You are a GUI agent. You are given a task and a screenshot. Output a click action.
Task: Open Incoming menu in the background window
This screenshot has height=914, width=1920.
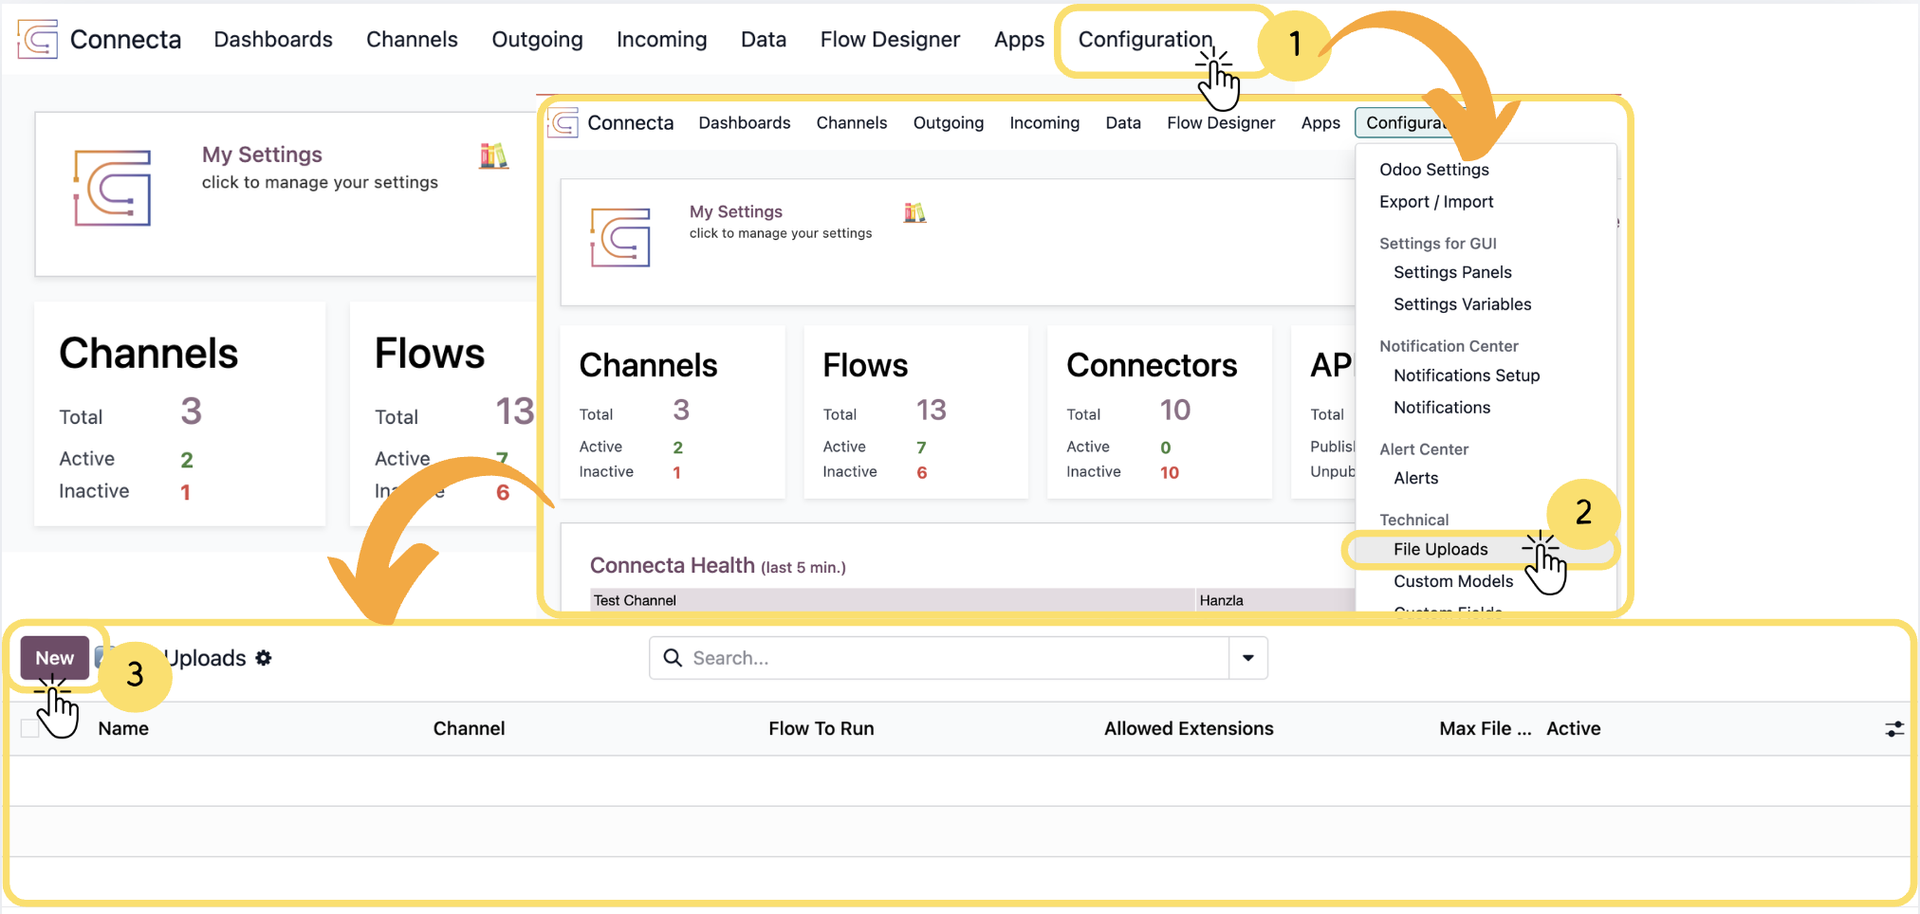tap(661, 39)
